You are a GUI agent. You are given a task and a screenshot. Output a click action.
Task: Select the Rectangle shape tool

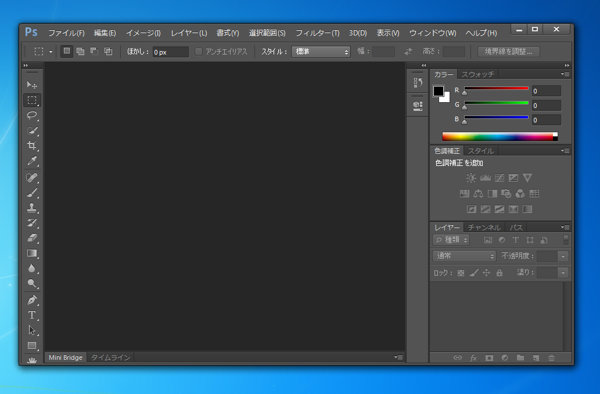pyautogui.click(x=32, y=346)
